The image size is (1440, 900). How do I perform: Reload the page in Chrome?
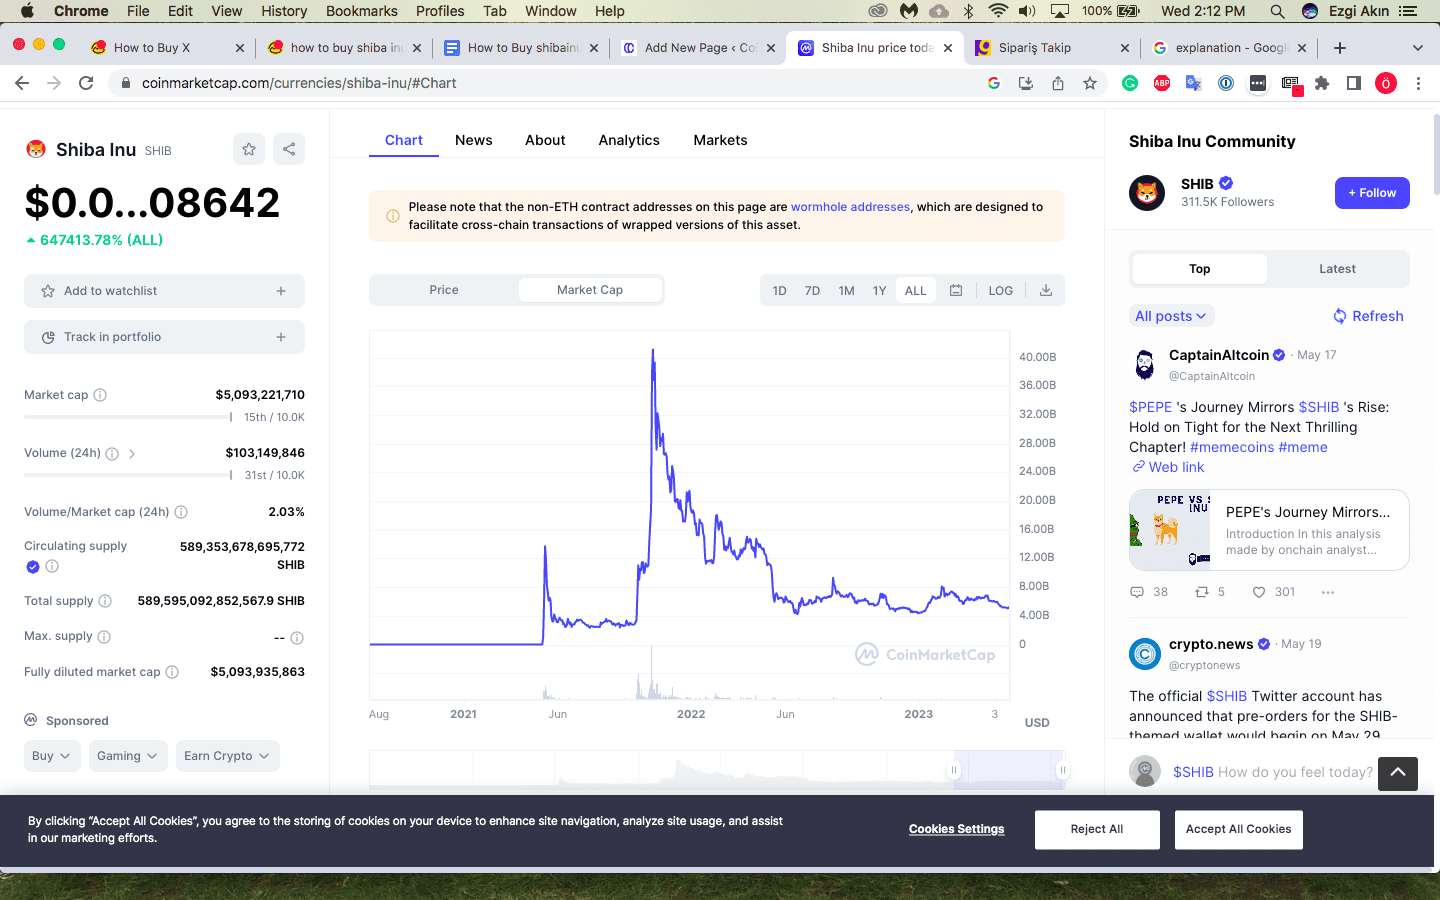[x=86, y=83]
